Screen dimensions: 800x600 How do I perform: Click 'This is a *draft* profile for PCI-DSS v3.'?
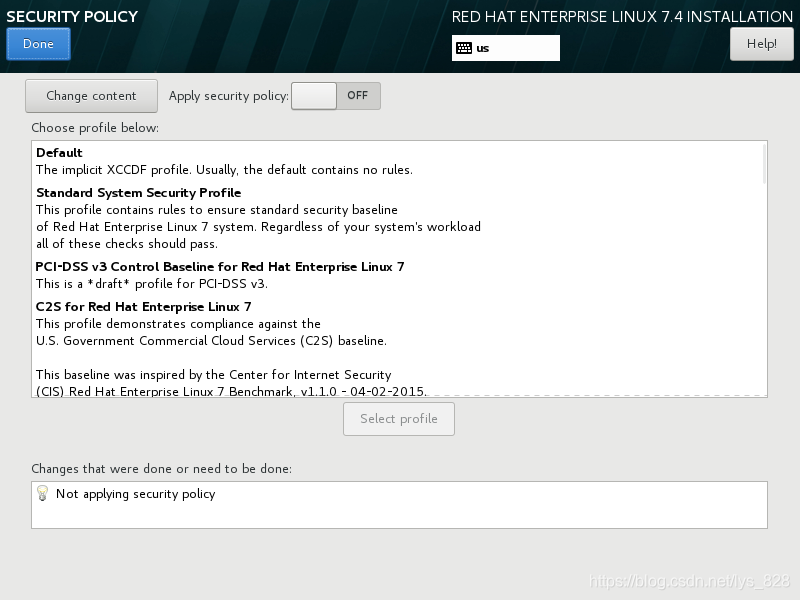(152, 284)
